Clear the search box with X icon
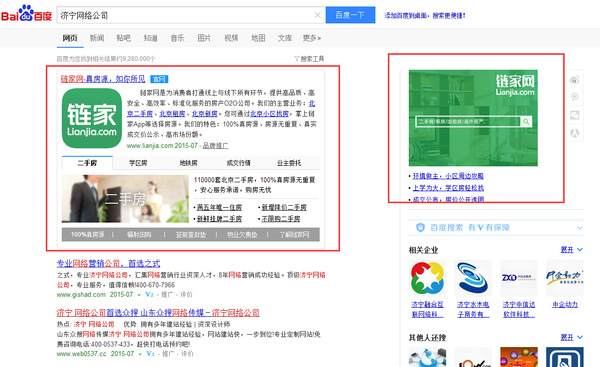 pyautogui.click(x=317, y=15)
